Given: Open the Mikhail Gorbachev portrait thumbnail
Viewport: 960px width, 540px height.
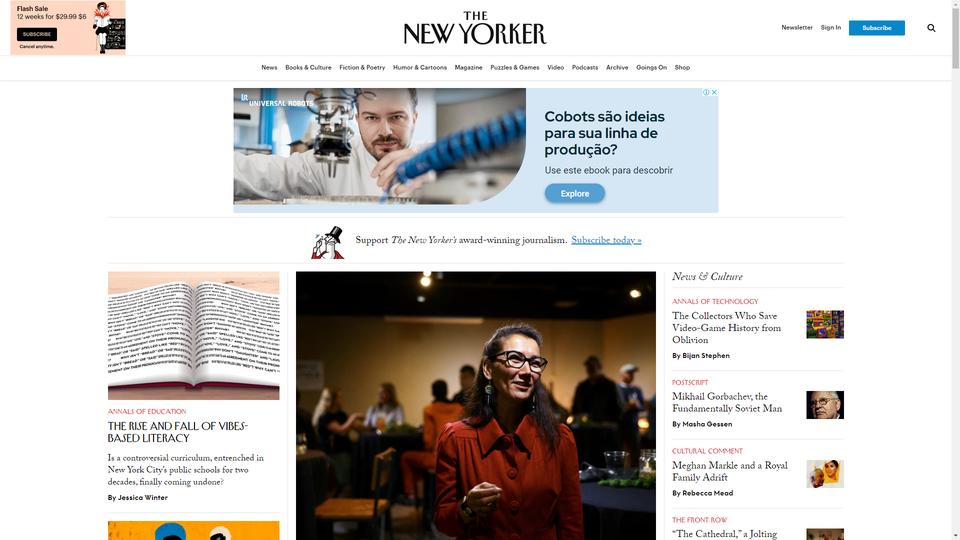Looking at the screenshot, I should click(x=825, y=405).
